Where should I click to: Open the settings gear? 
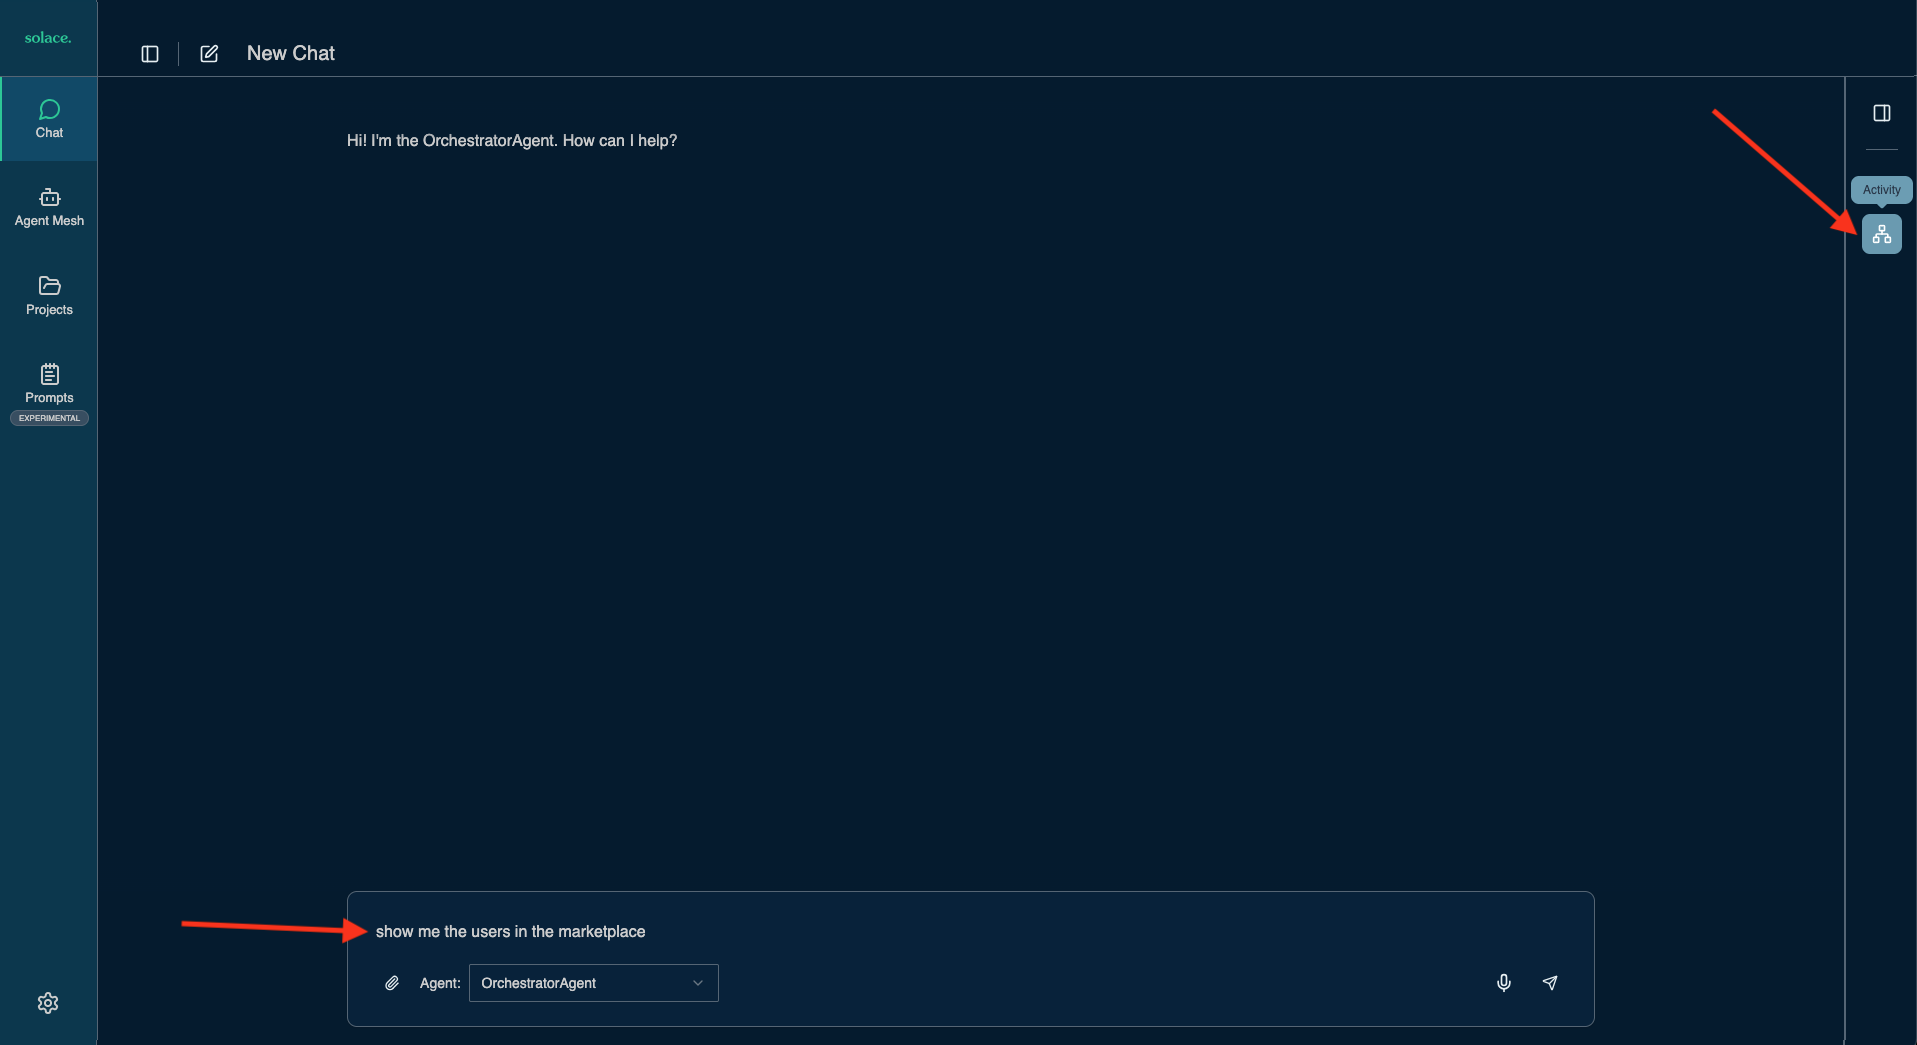(x=48, y=1002)
